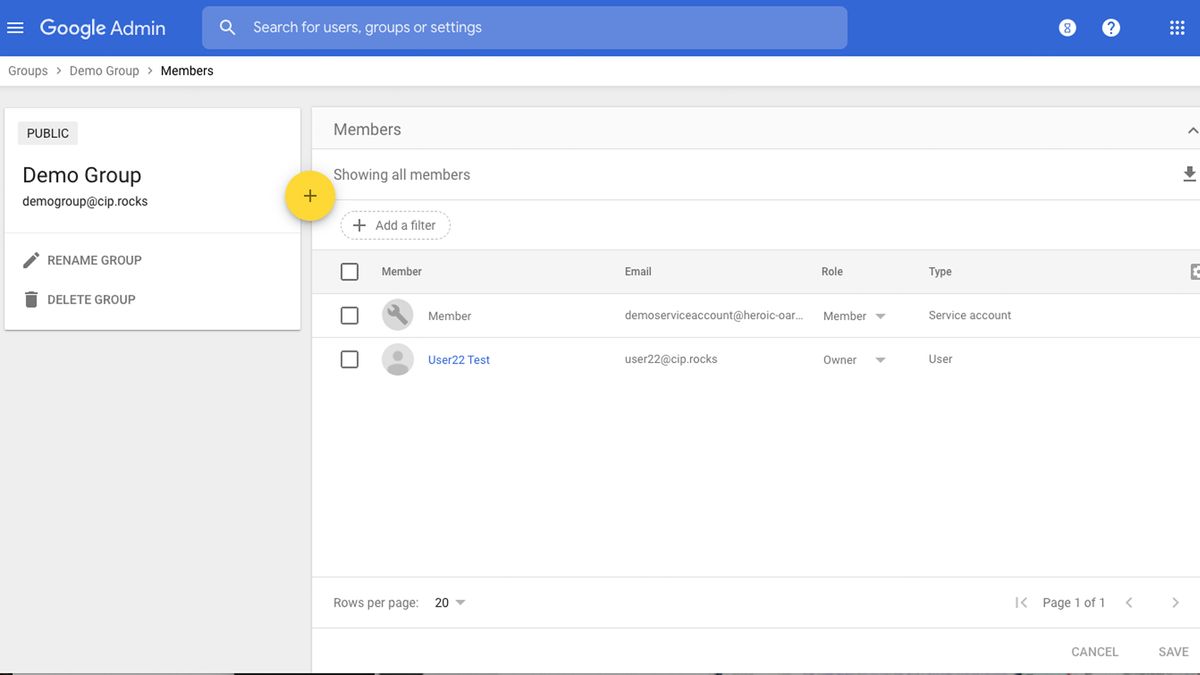
Task: Click the search magnifier icon
Action: click(x=227, y=27)
